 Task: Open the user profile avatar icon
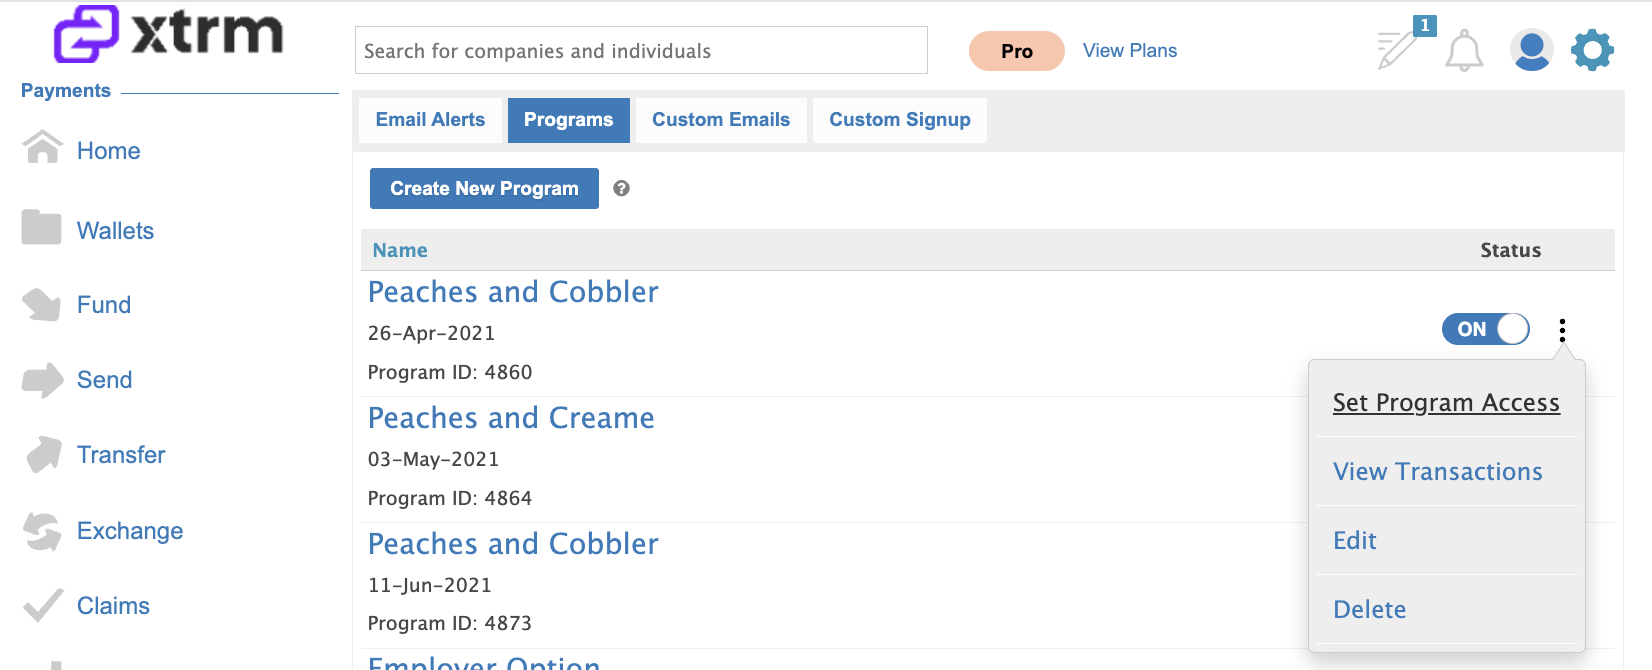pyautogui.click(x=1531, y=50)
